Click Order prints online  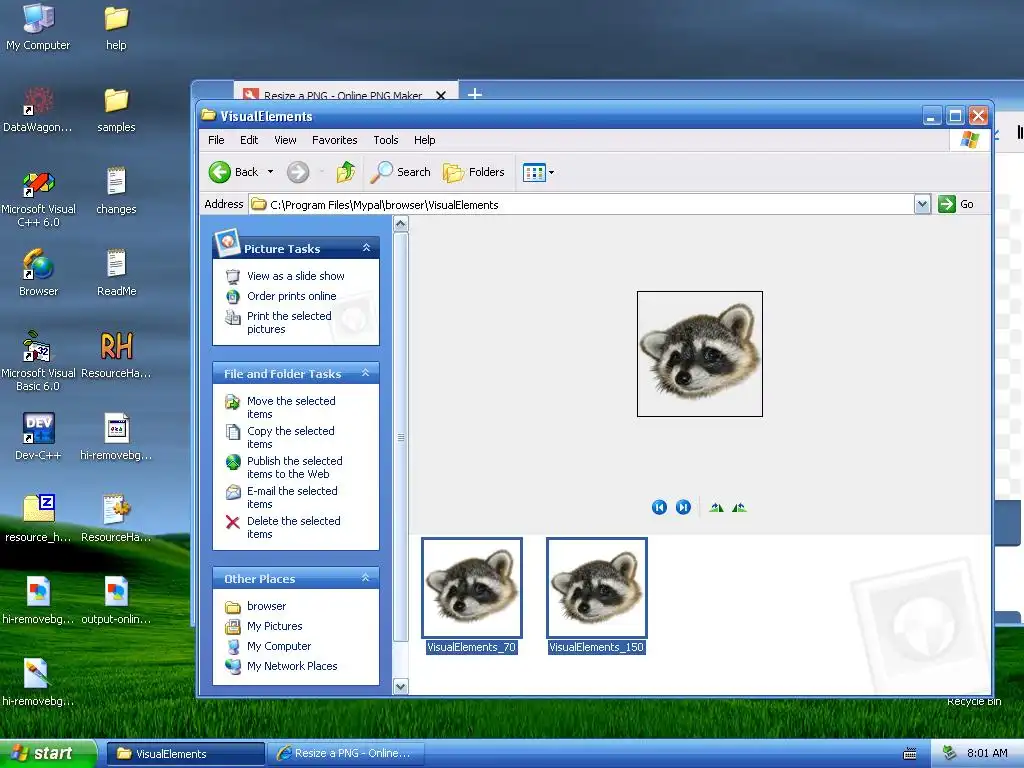point(291,296)
